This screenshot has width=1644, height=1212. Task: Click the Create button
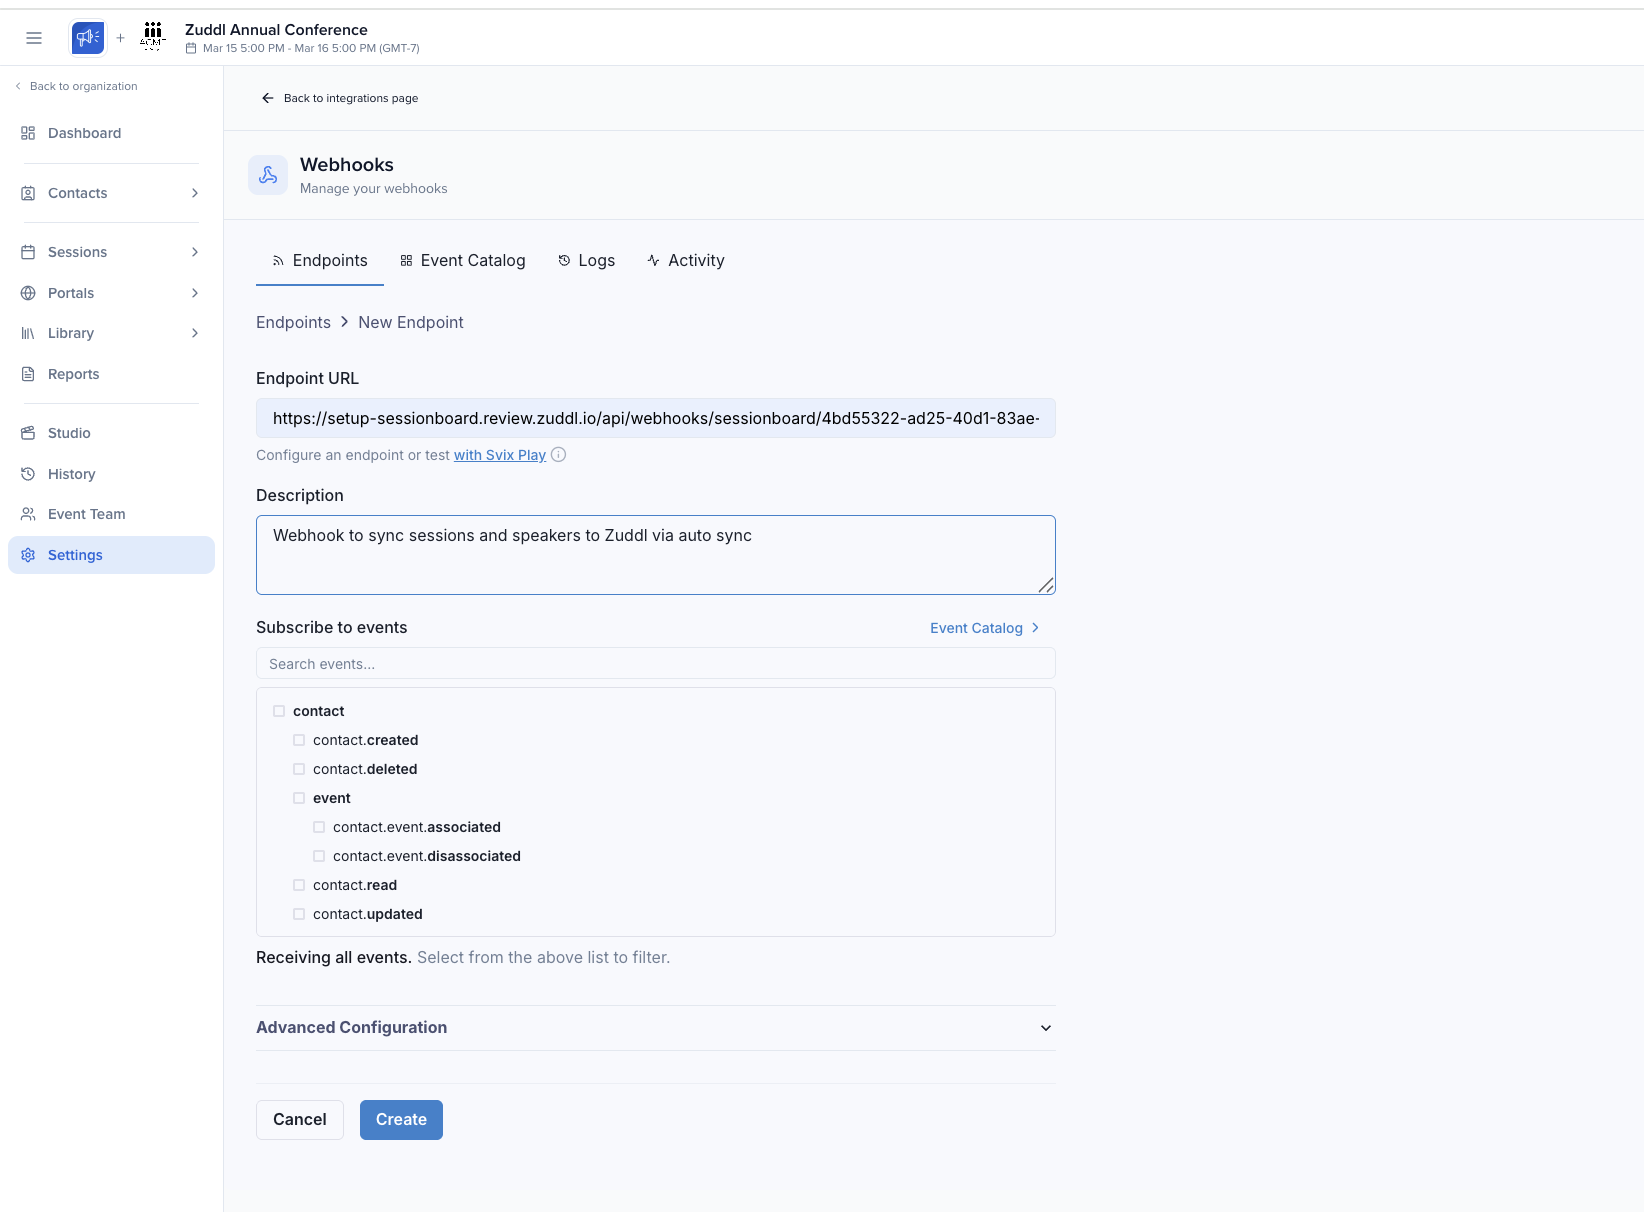pyautogui.click(x=401, y=1120)
